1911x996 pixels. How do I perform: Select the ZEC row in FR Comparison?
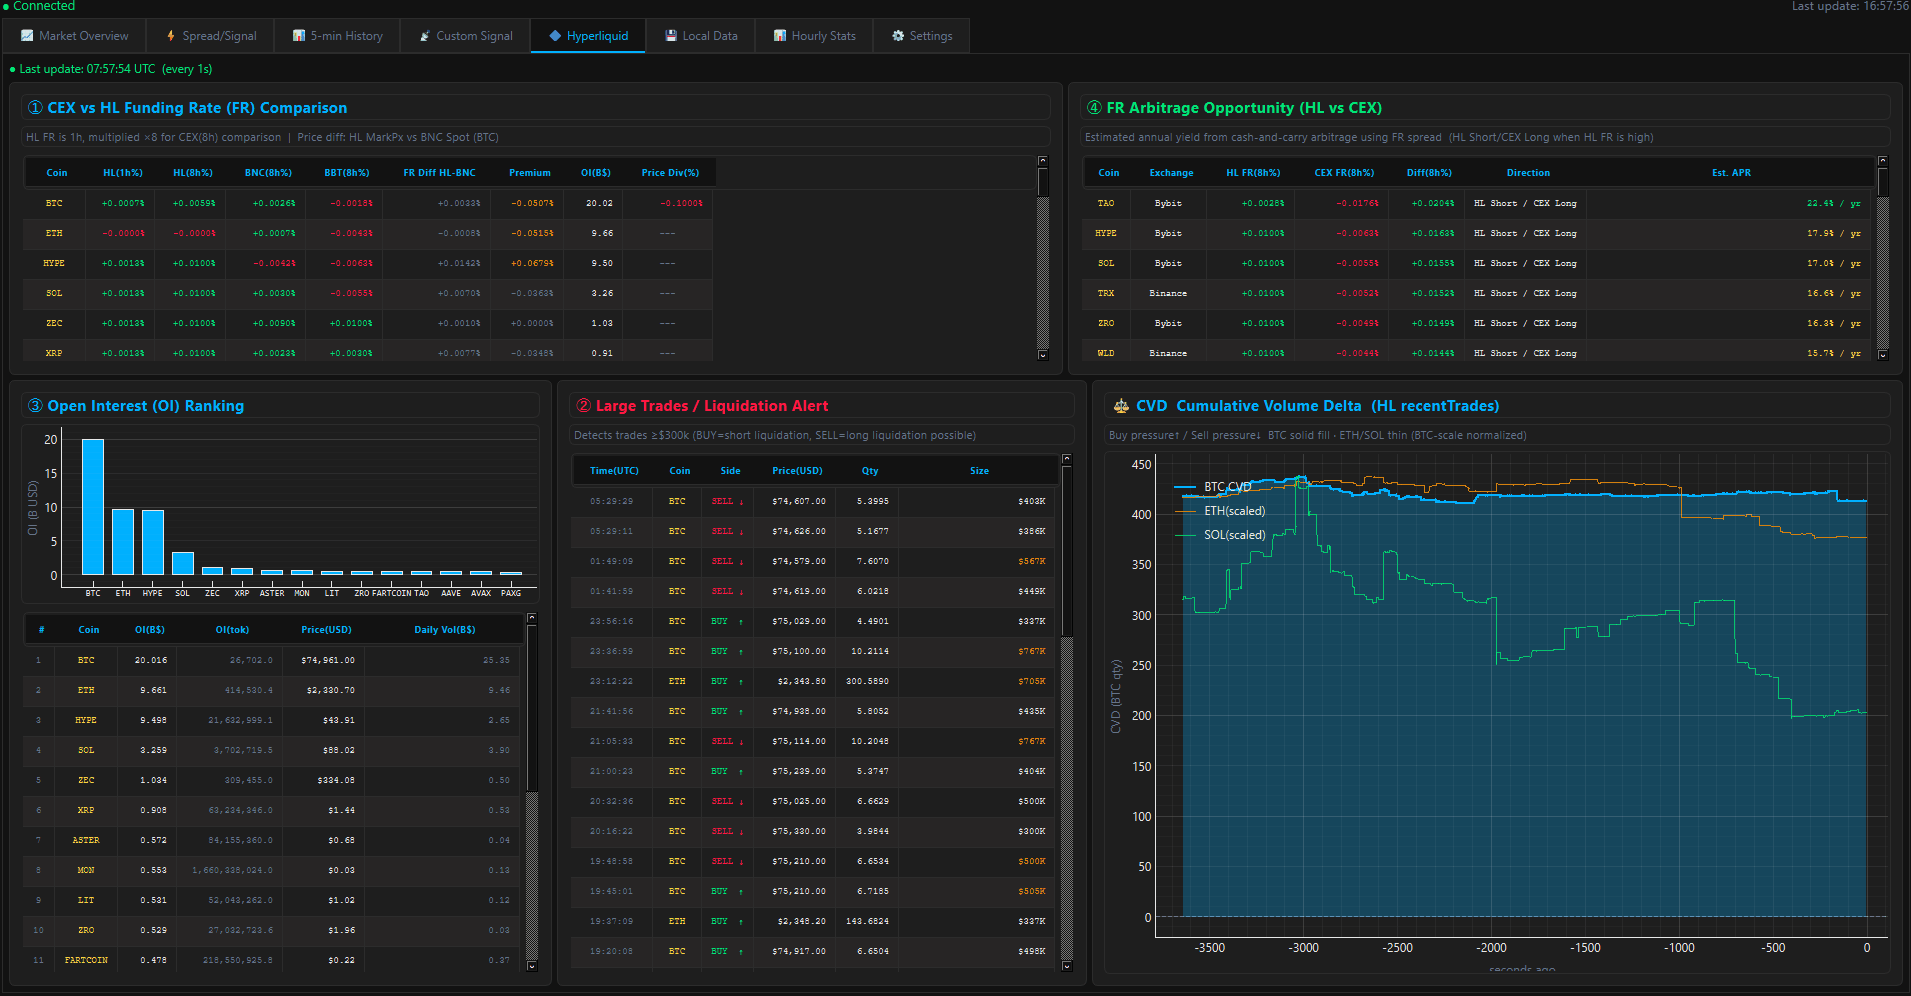(x=368, y=323)
